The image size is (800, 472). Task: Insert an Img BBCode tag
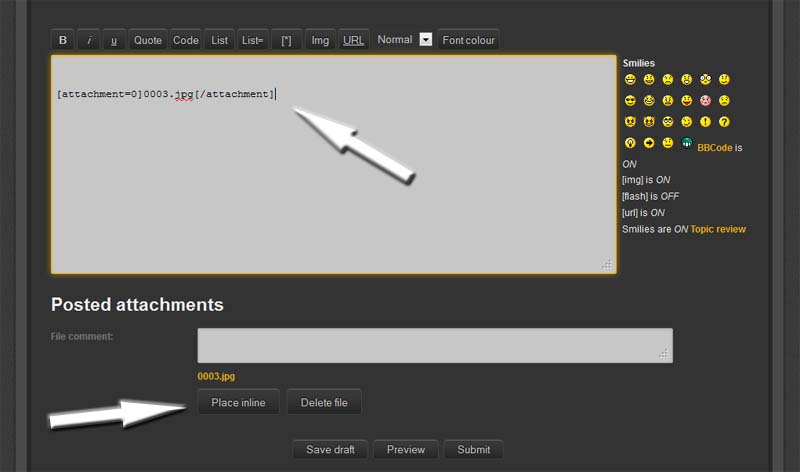320,40
